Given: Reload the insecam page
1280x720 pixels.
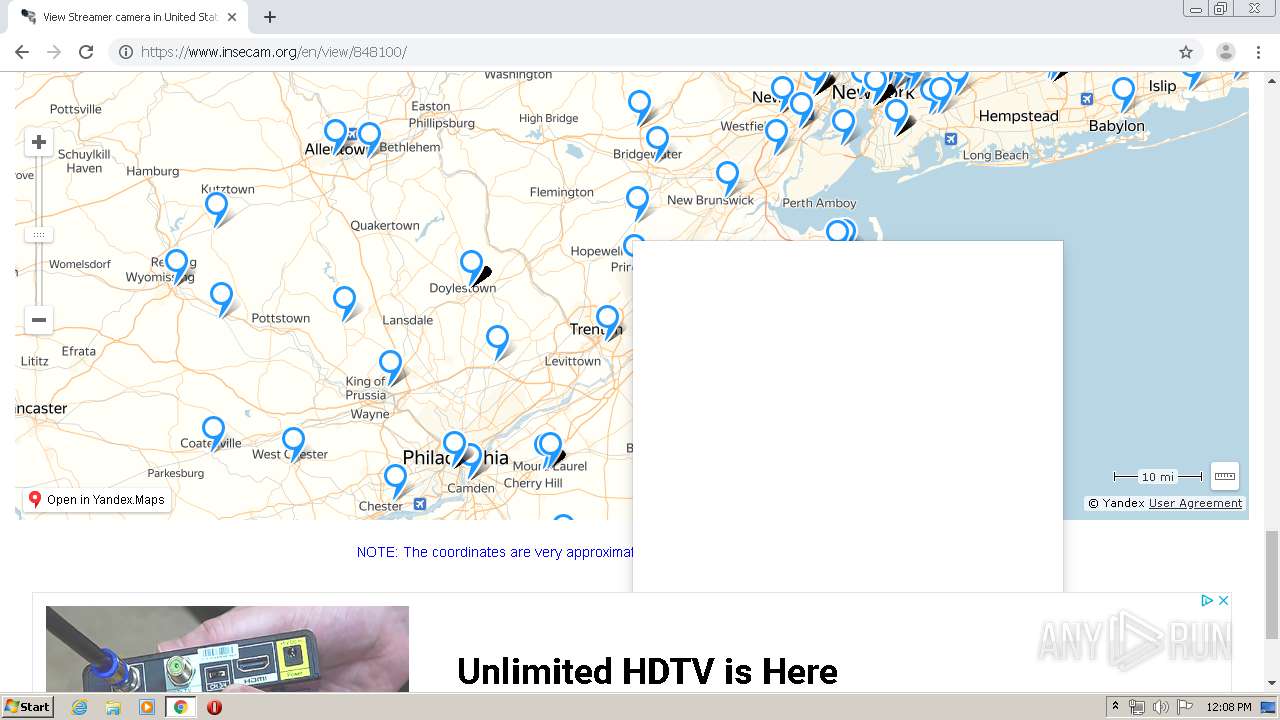Looking at the screenshot, I should [x=86, y=52].
